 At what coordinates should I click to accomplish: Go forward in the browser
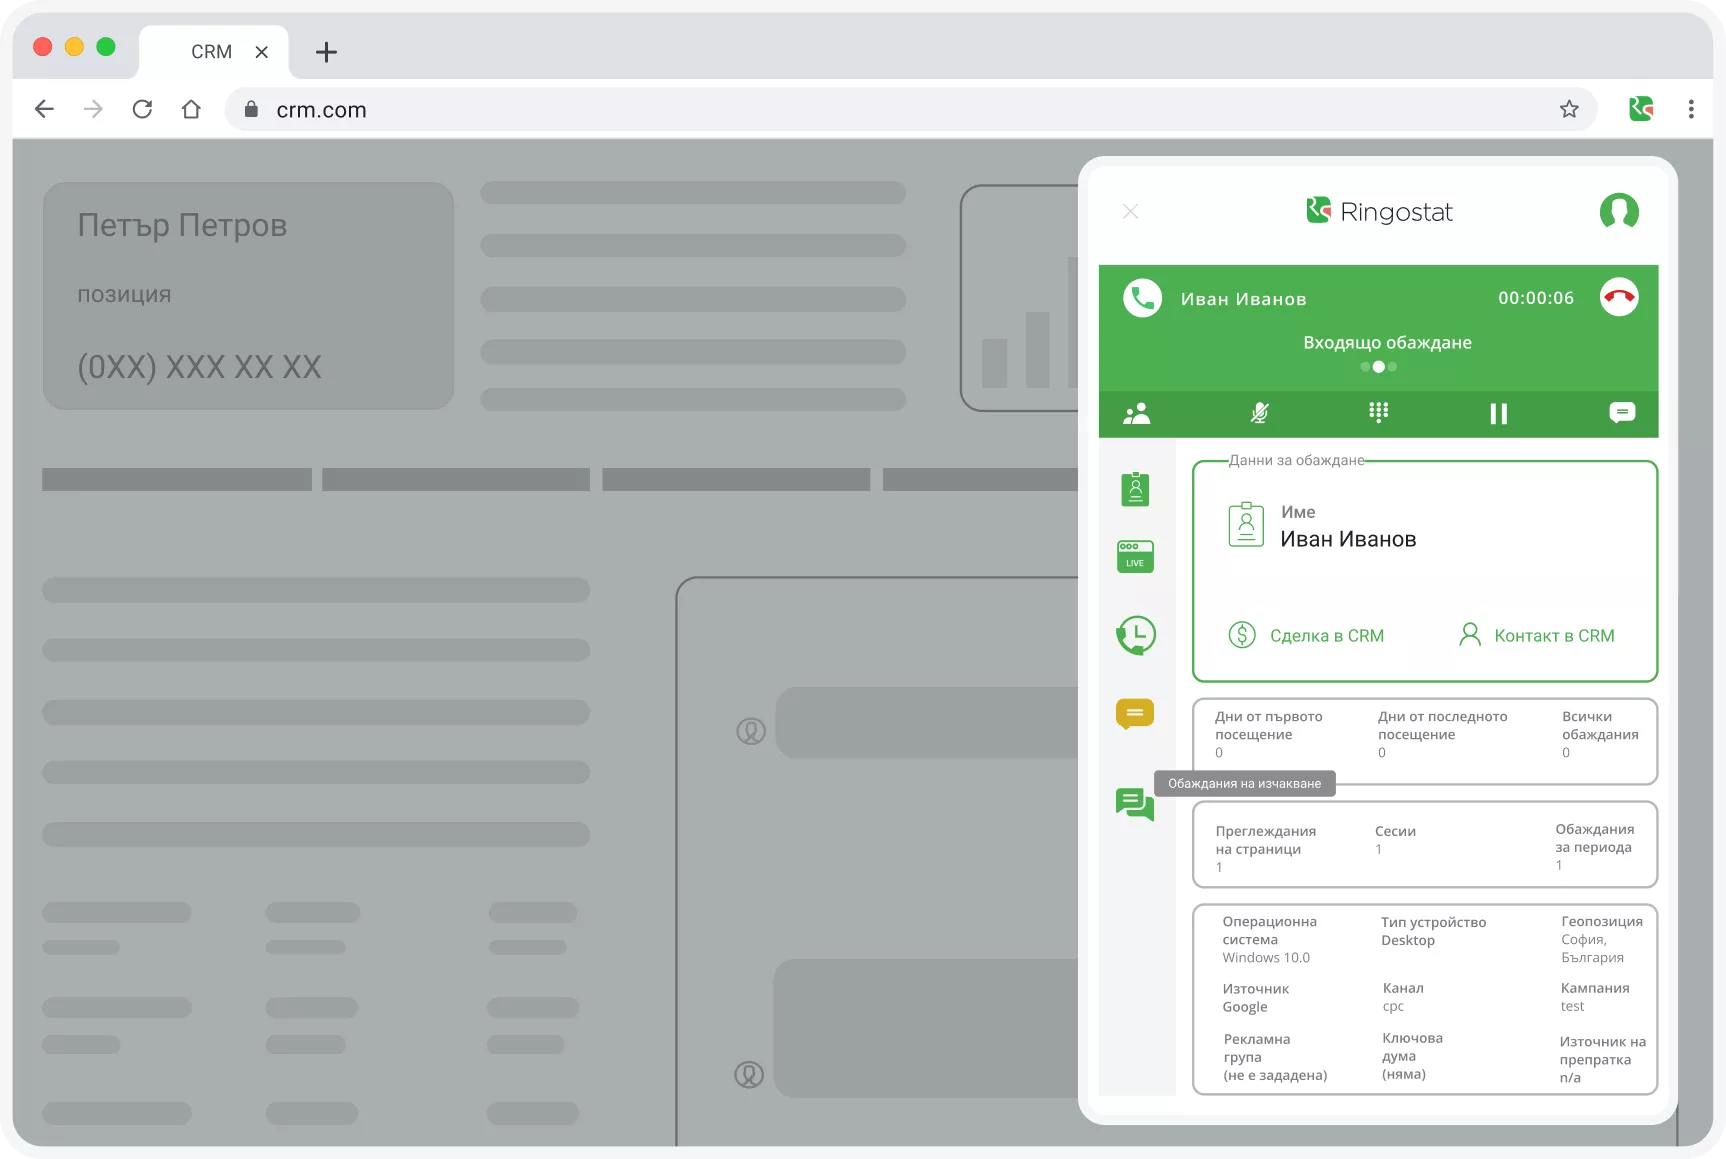click(x=93, y=109)
